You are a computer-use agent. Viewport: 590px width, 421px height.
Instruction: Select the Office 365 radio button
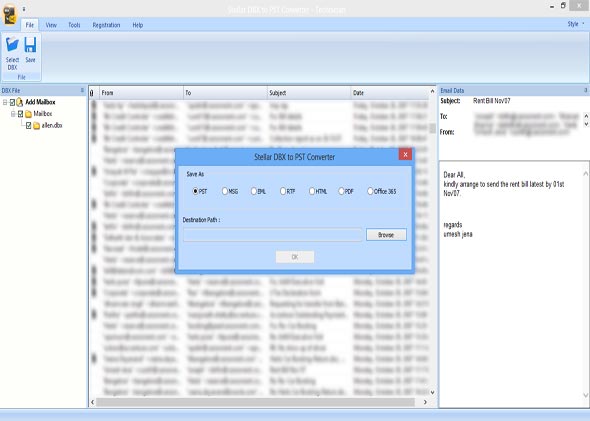(x=370, y=191)
